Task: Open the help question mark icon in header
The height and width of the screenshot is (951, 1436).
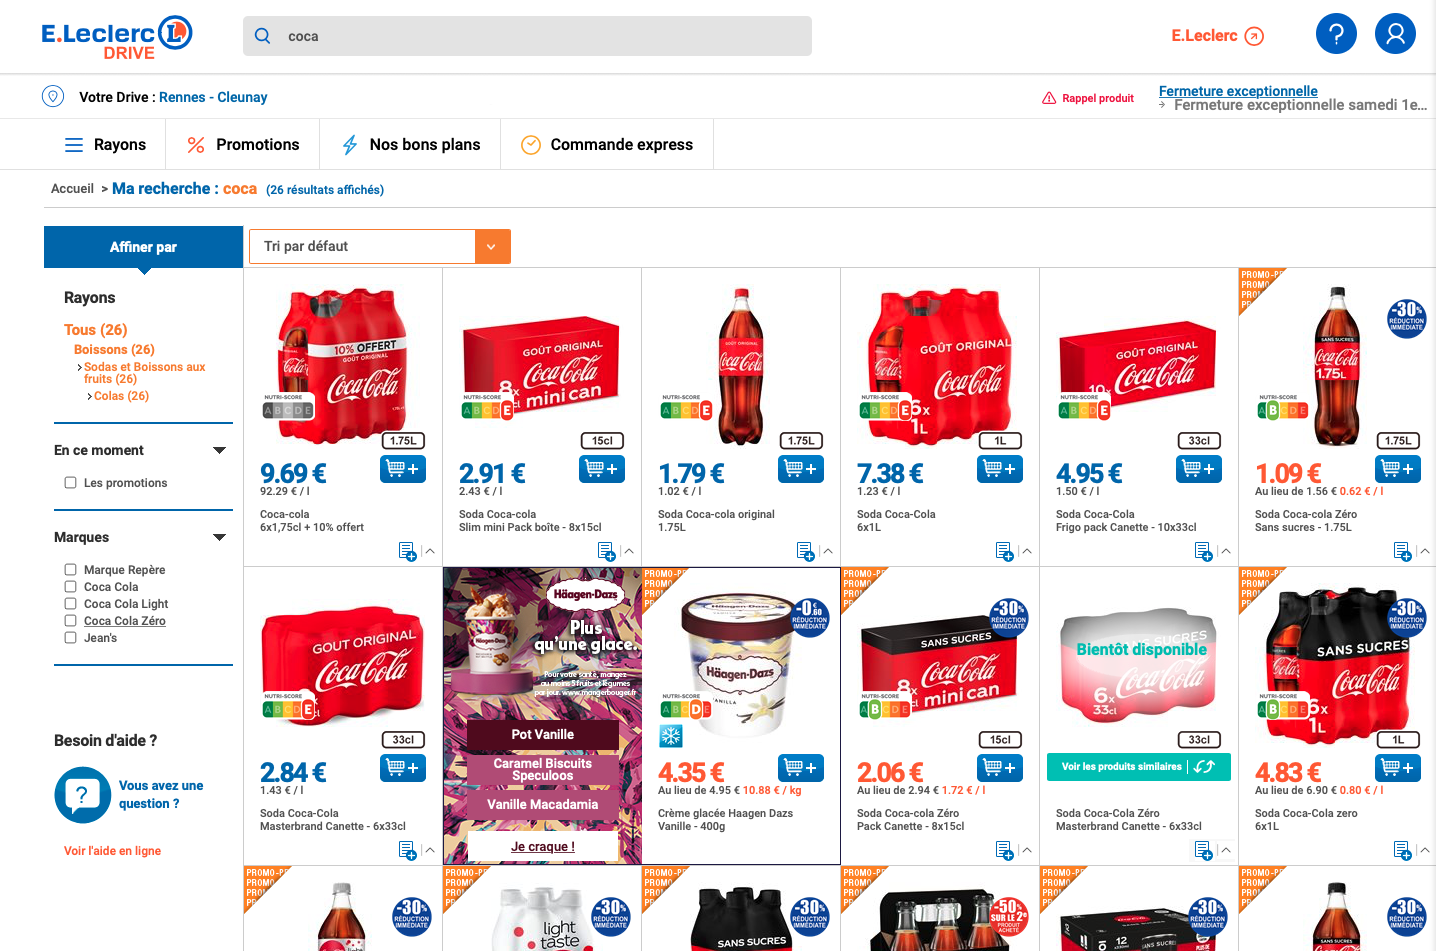Action: tap(1336, 34)
